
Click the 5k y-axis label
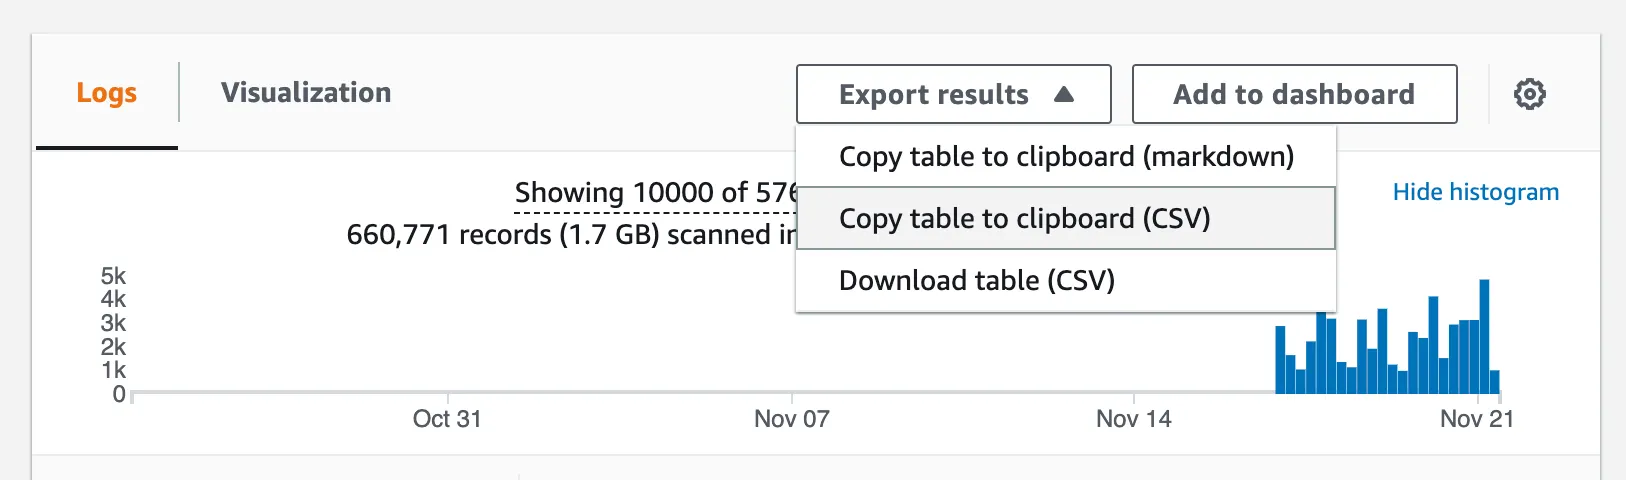[x=113, y=276]
